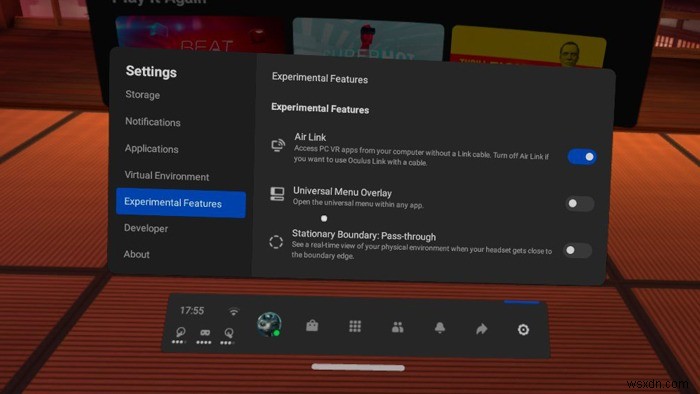Open Virtual Environment settings

(x=167, y=176)
